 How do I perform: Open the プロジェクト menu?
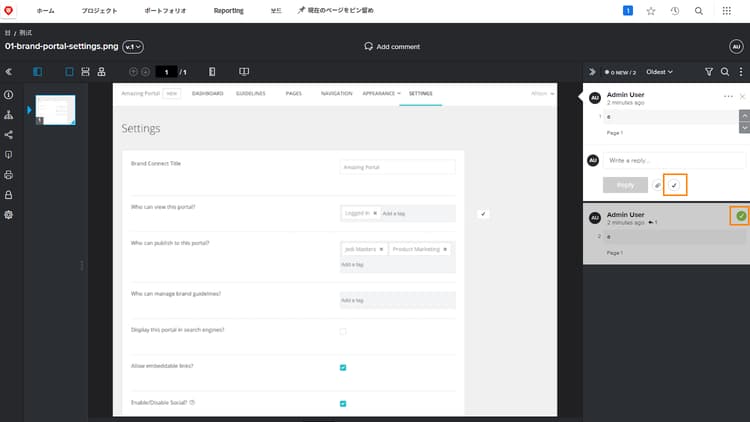coord(99,11)
